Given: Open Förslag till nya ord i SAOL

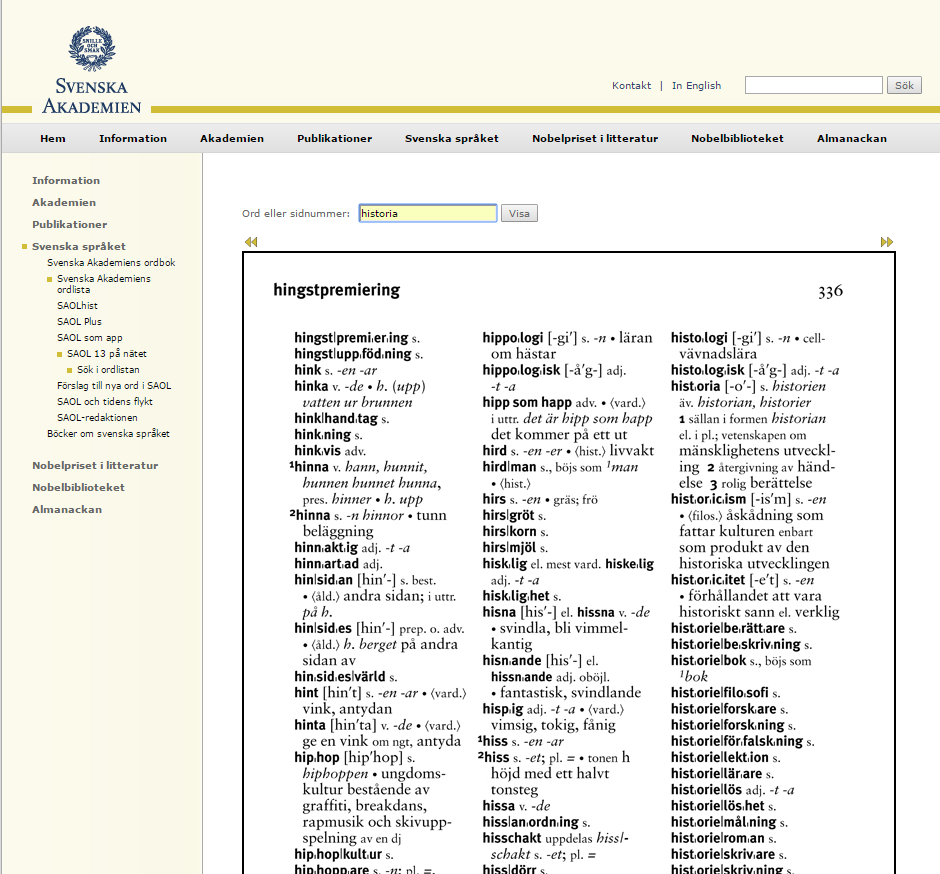Looking at the screenshot, I should coord(114,386).
